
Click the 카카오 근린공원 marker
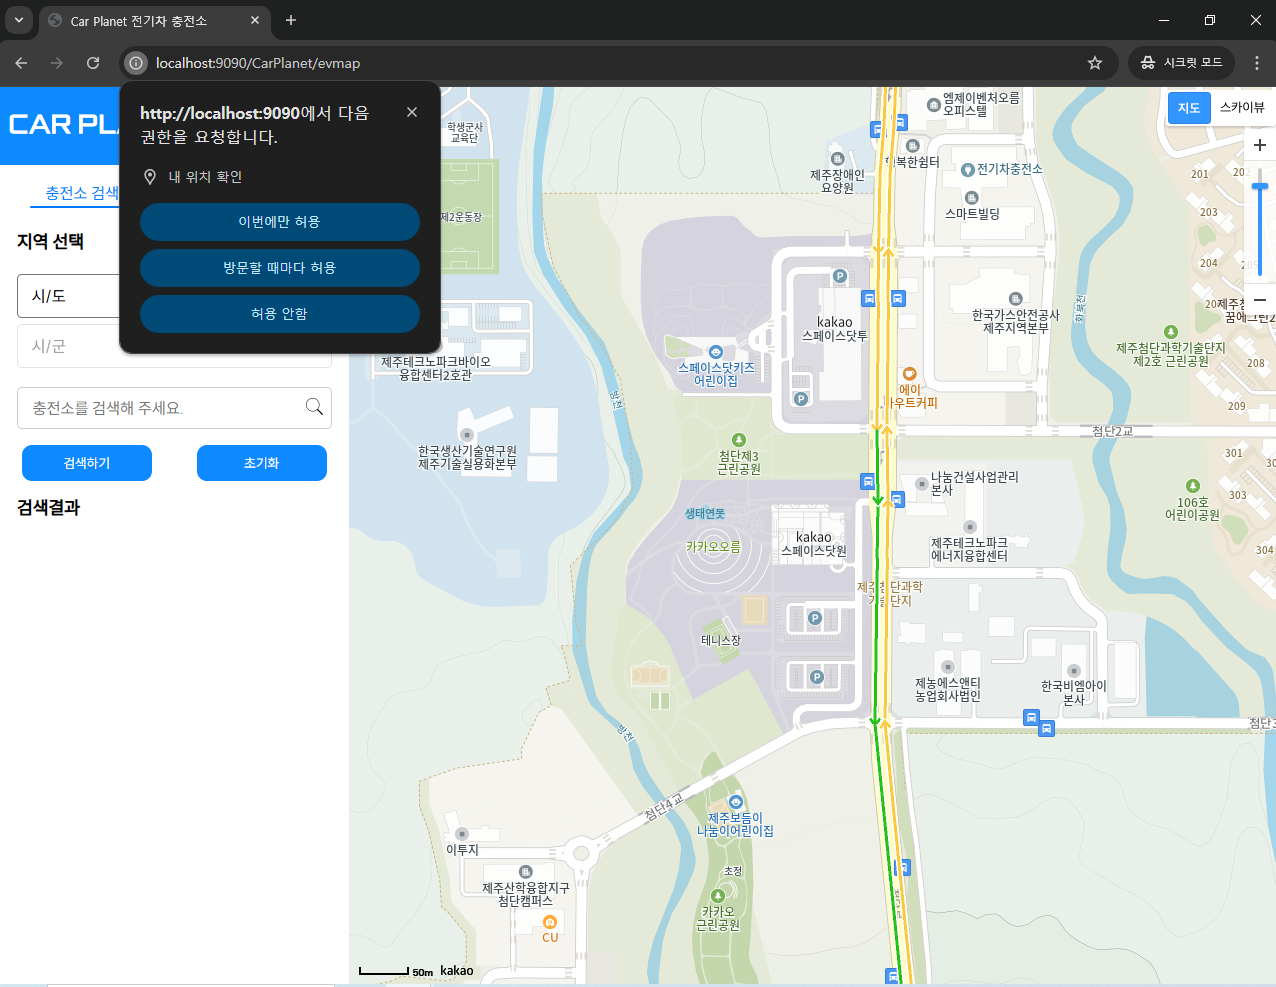point(717,896)
